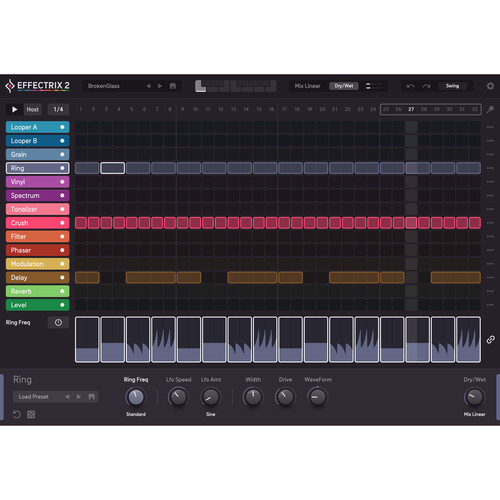
Task: Select the Looper A effect track
Action: pyautogui.click(x=38, y=127)
